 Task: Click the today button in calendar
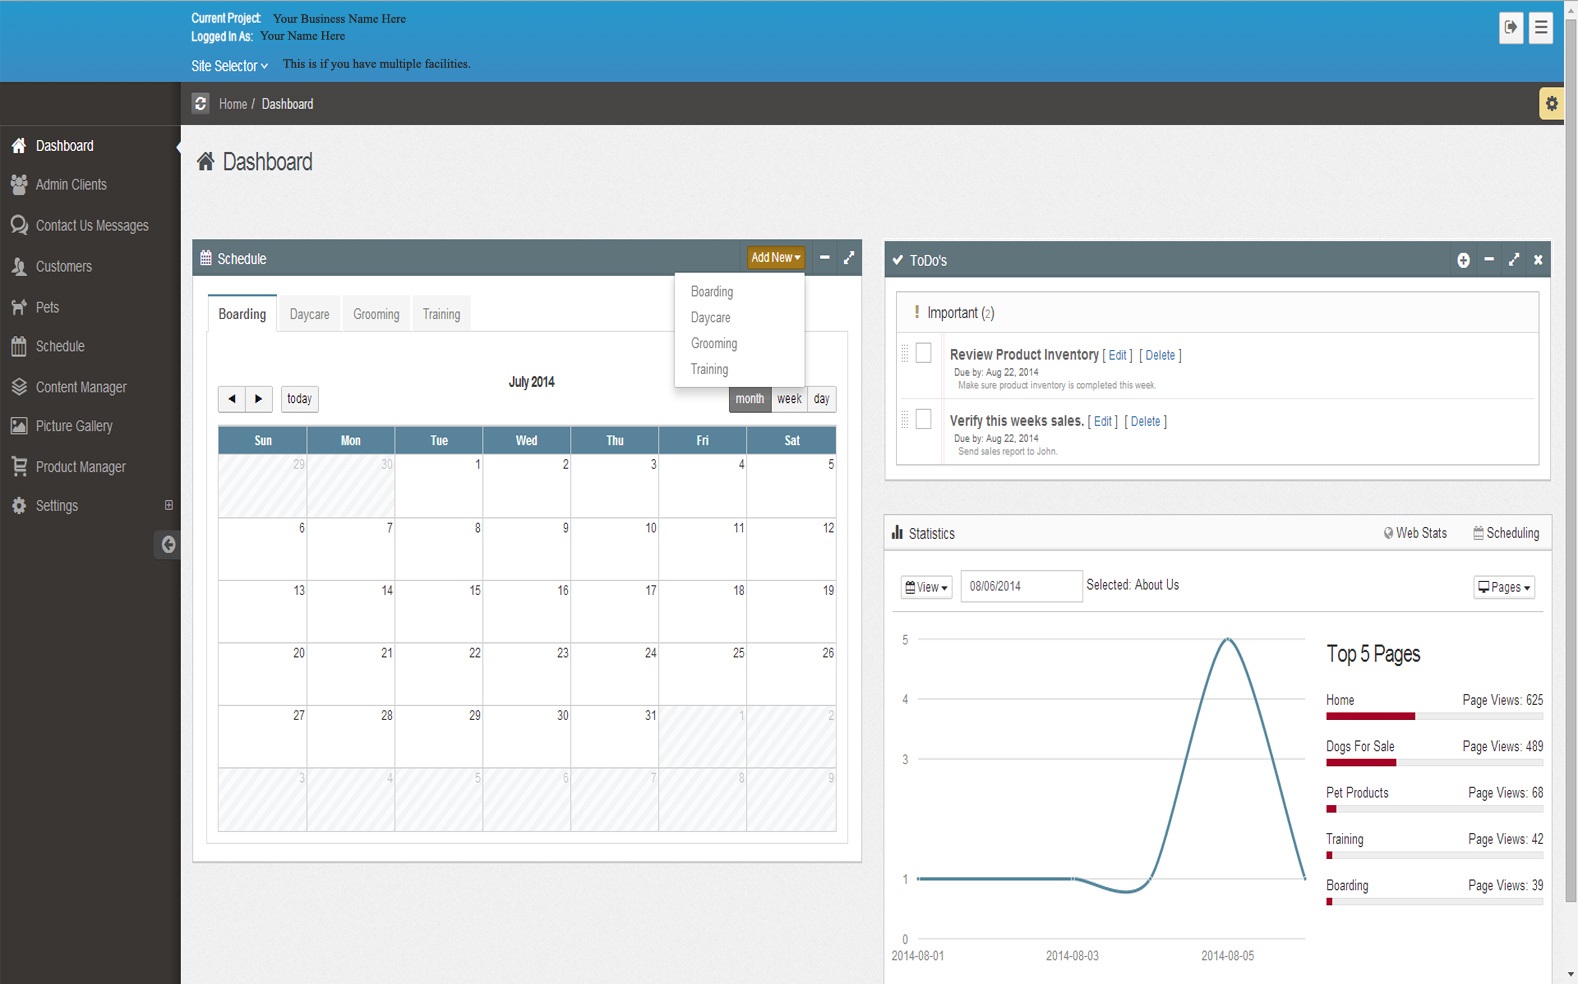[299, 399]
